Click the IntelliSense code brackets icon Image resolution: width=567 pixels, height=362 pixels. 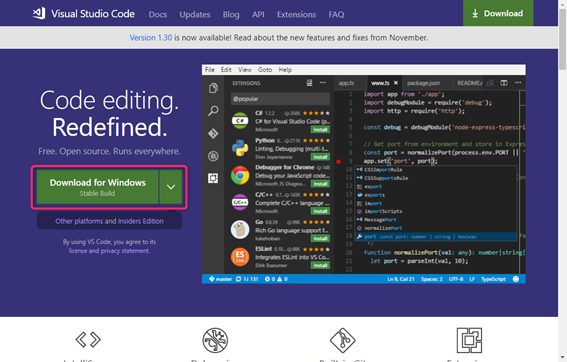point(88,340)
